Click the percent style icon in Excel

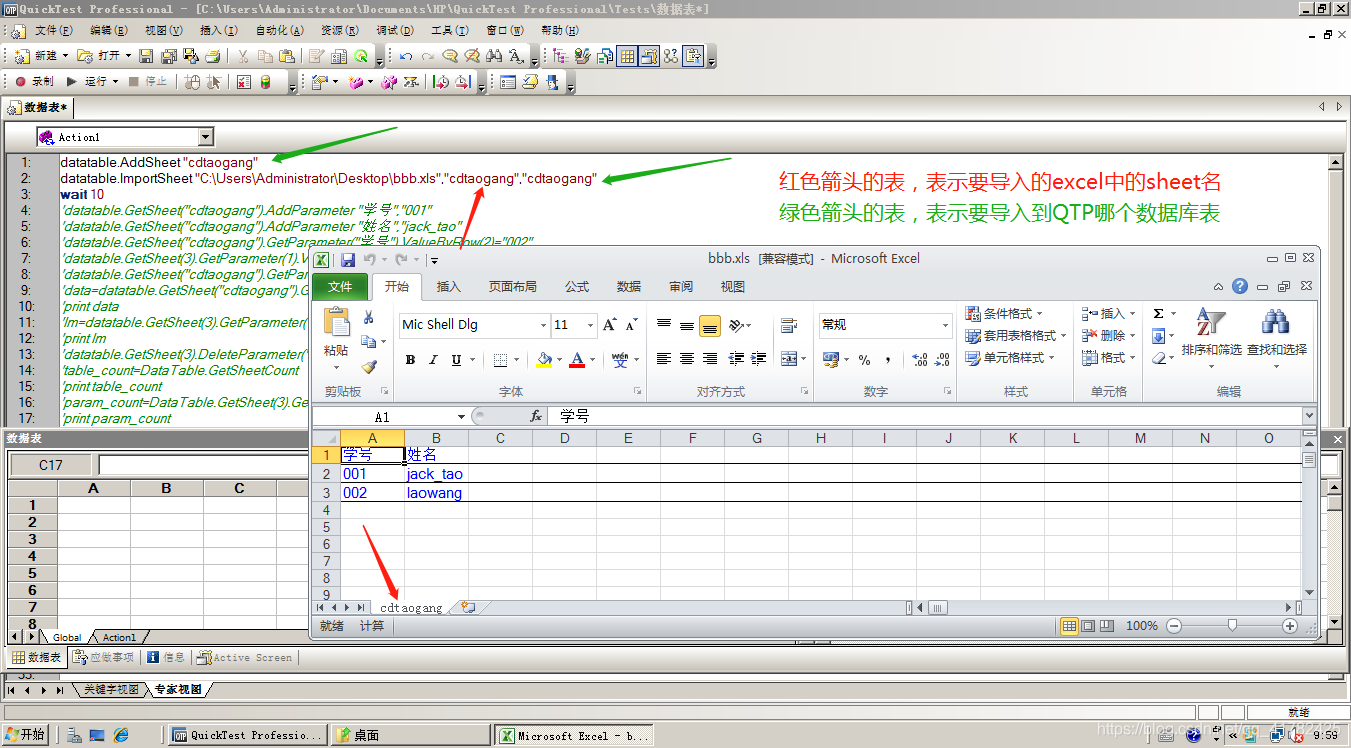click(865, 360)
